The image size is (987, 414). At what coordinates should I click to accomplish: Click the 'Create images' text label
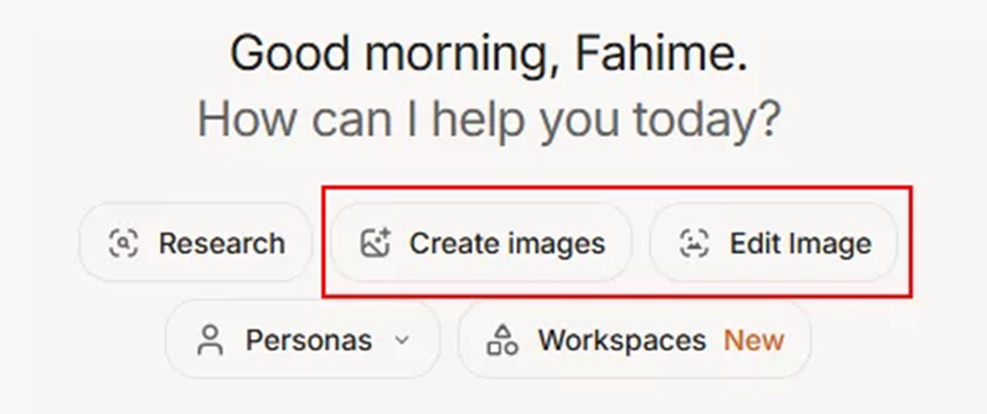507,244
